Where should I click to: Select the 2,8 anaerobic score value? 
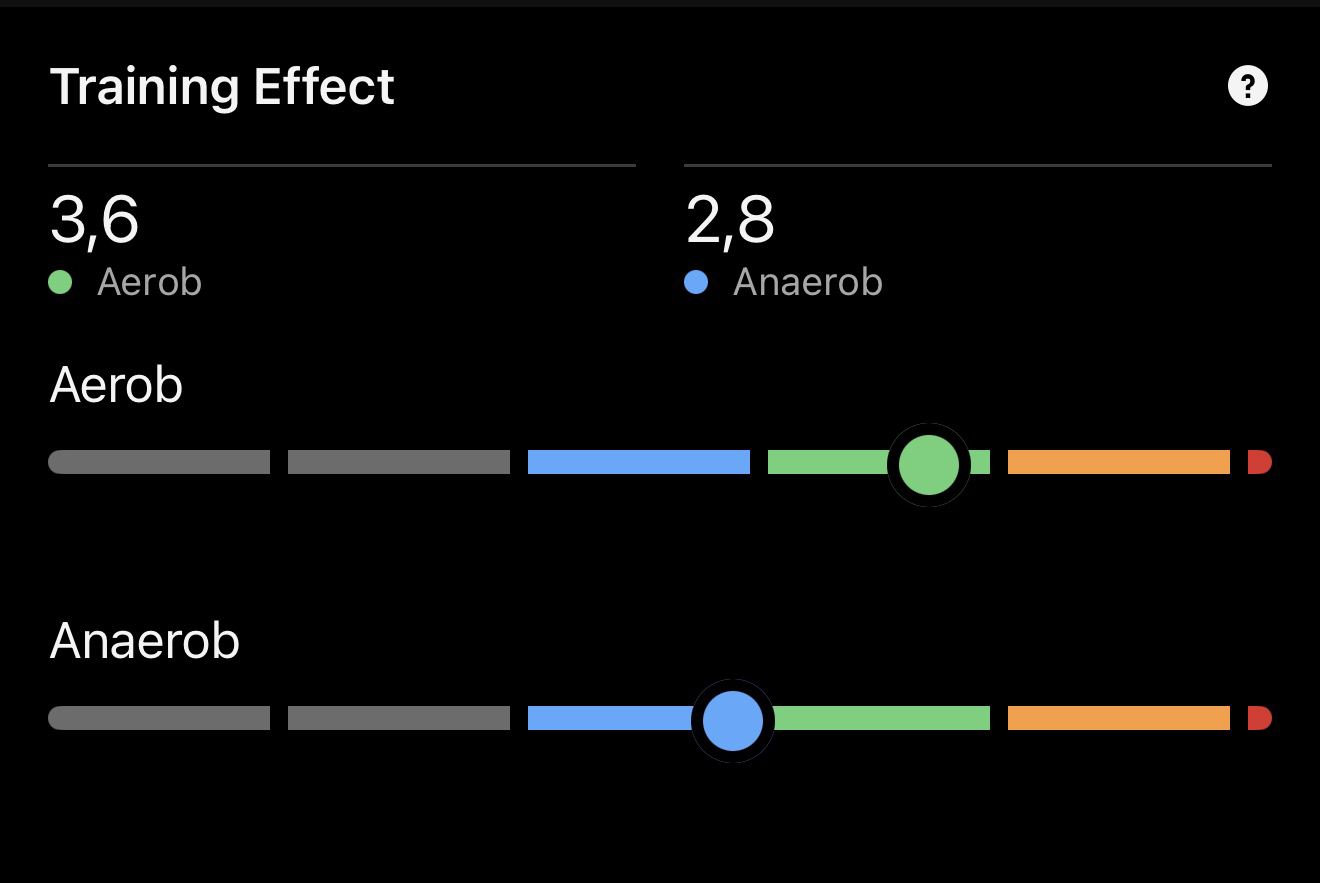click(730, 220)
